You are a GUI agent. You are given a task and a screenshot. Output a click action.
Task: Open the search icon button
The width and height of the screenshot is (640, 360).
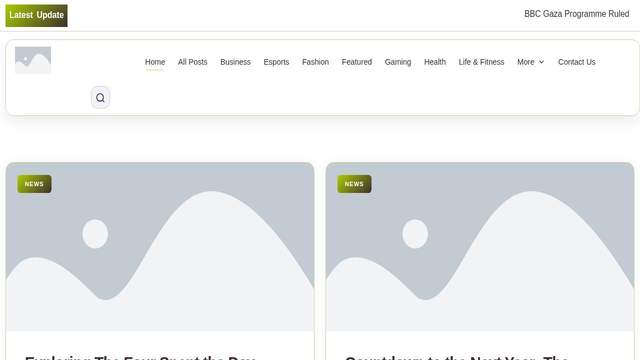[100, 98]
